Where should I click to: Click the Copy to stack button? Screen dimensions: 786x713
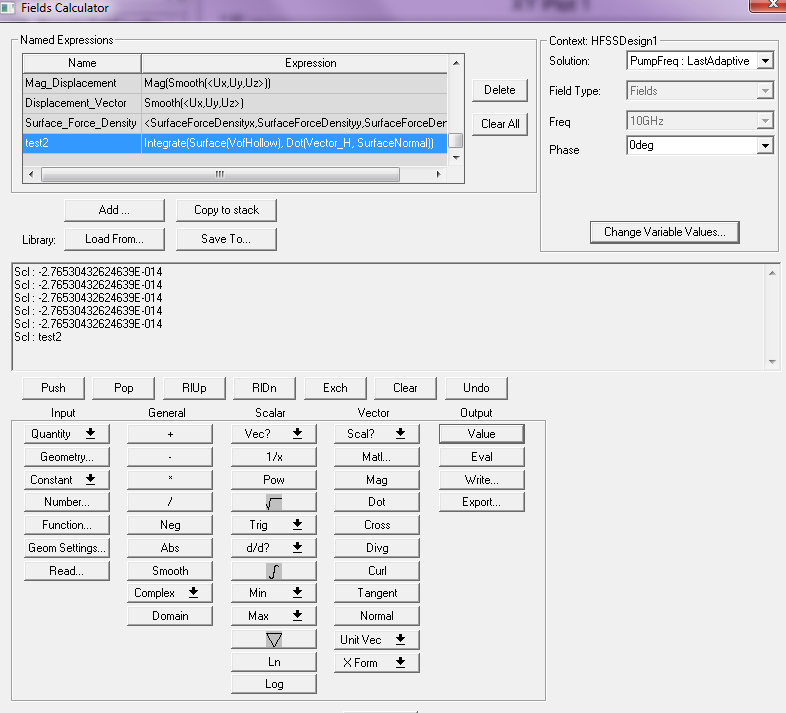tap(226, 210)
